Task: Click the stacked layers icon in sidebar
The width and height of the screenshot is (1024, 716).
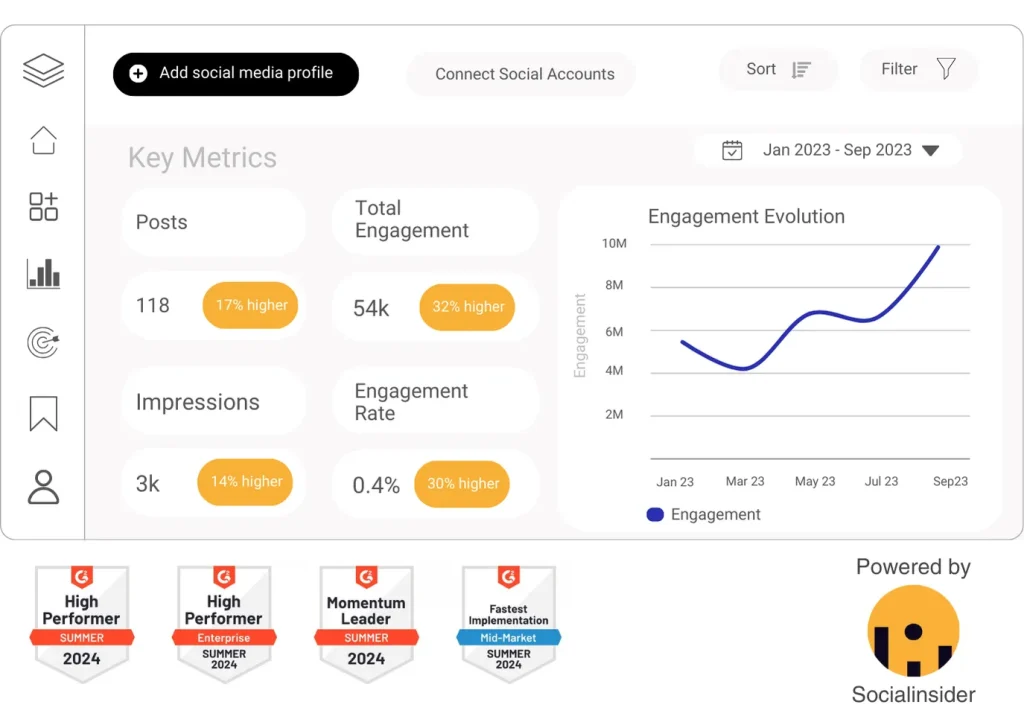Action: [43, 71]
